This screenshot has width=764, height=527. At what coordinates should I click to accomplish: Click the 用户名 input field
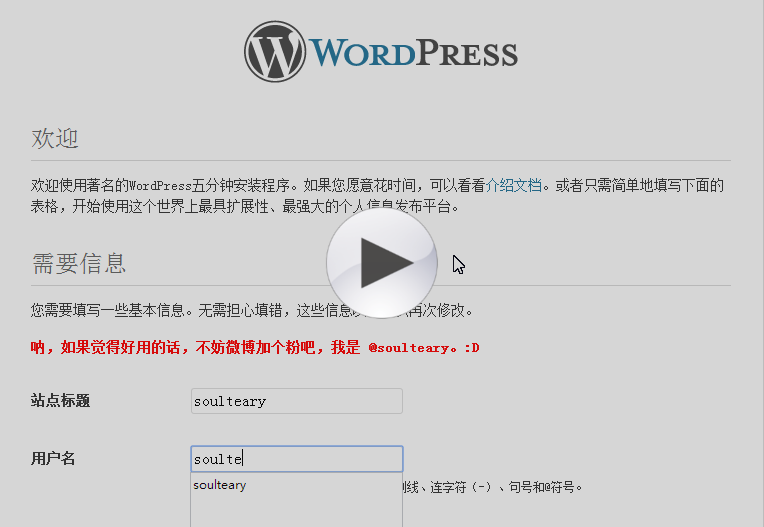[x=297, y=459]
